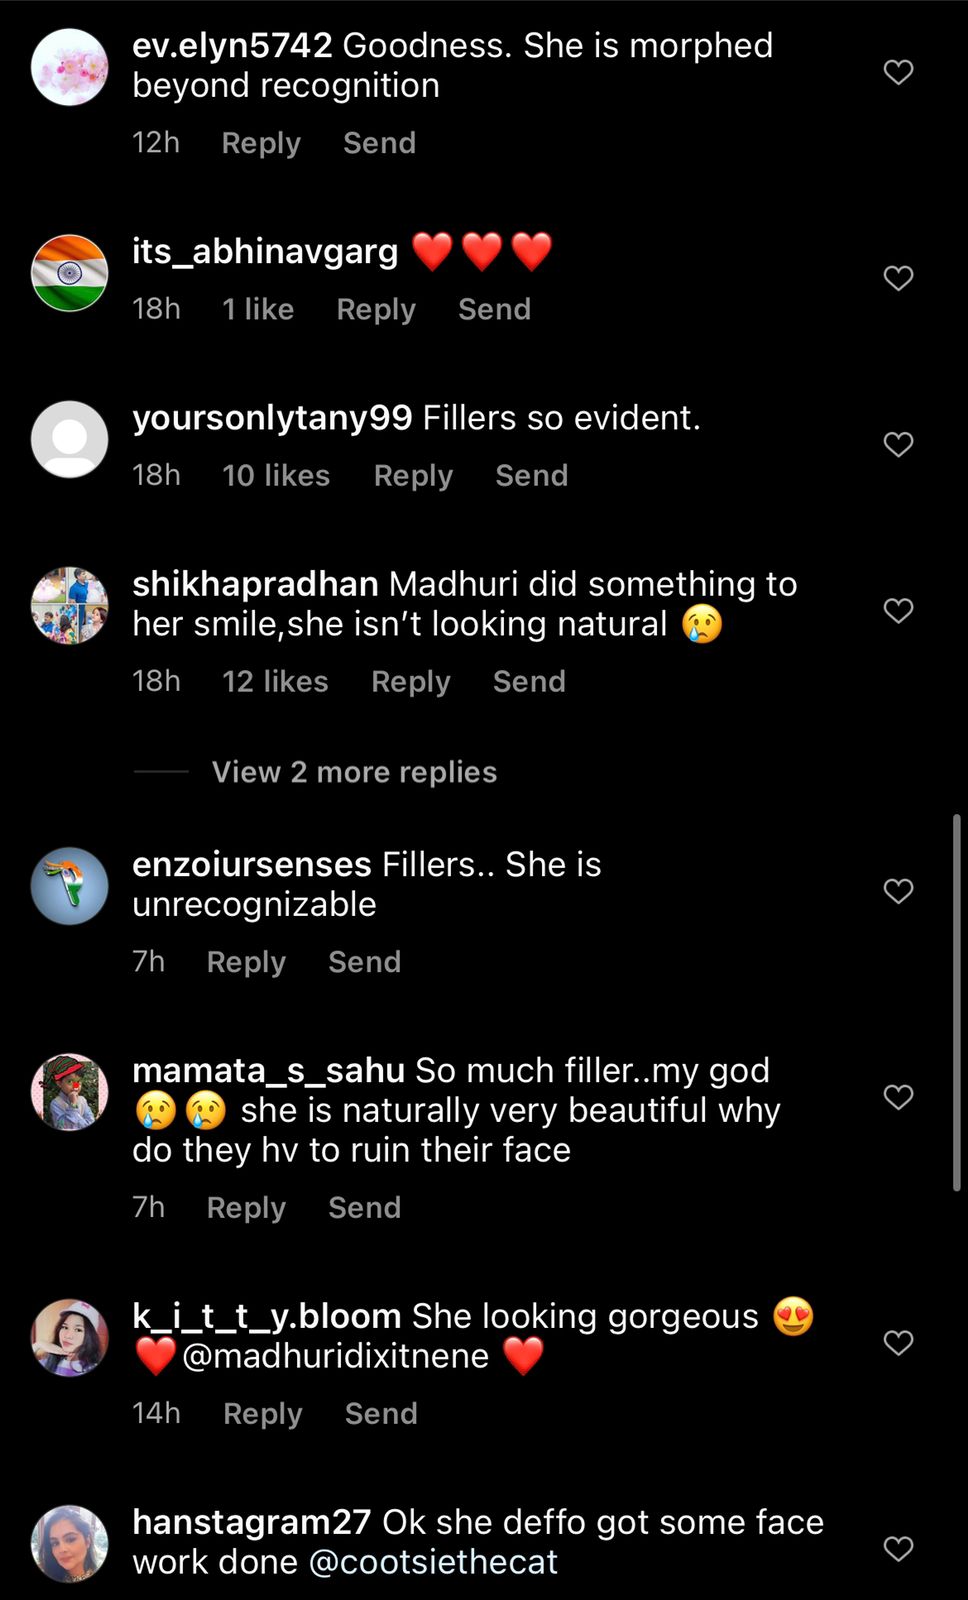Open the @madhuridixitnene mention

tap(336, 1357)
